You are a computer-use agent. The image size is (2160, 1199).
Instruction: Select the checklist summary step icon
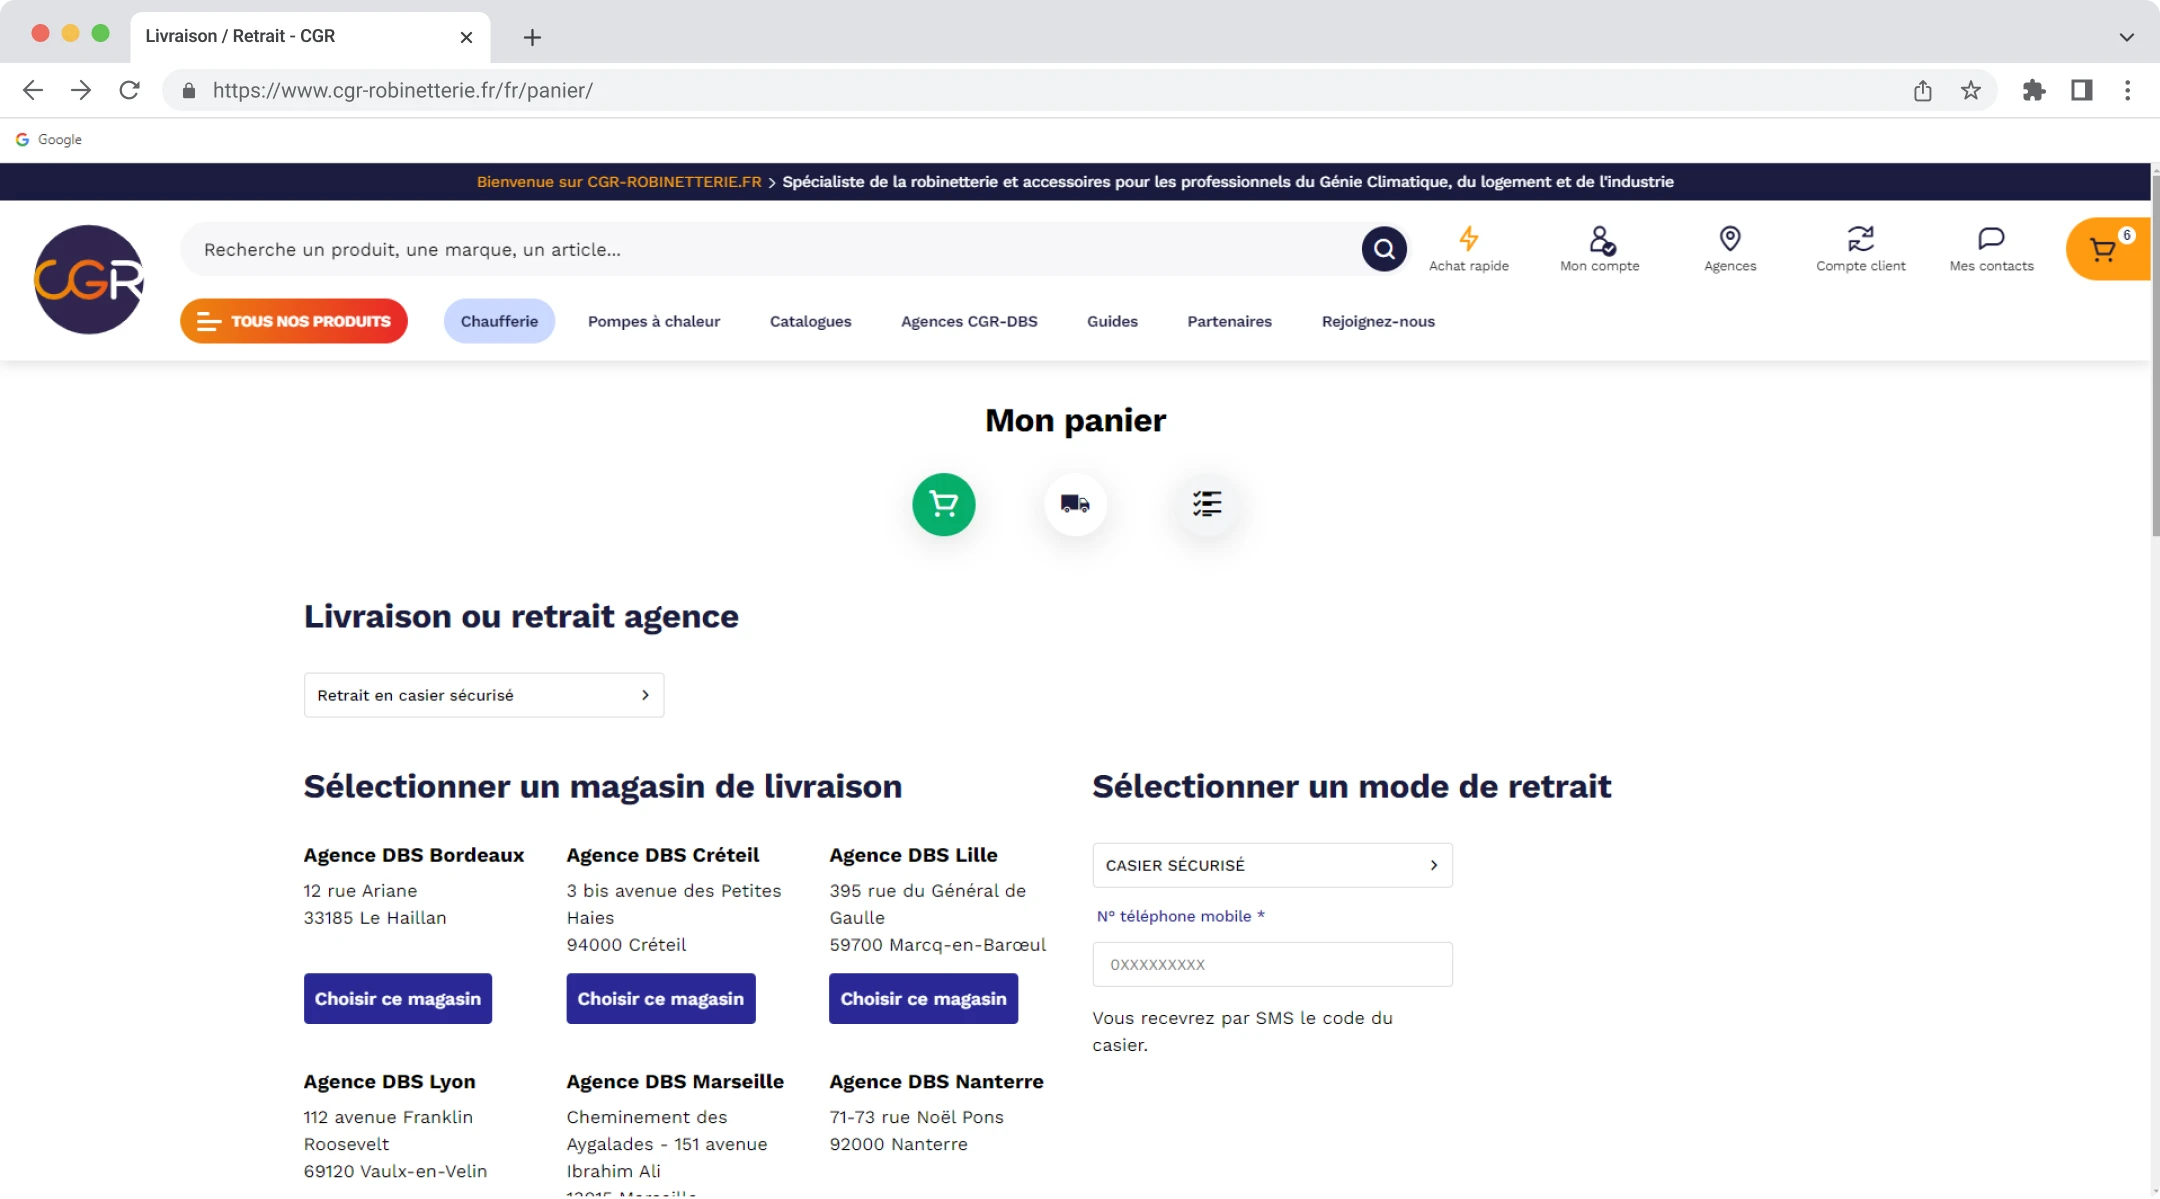[x=1207, y=504]
